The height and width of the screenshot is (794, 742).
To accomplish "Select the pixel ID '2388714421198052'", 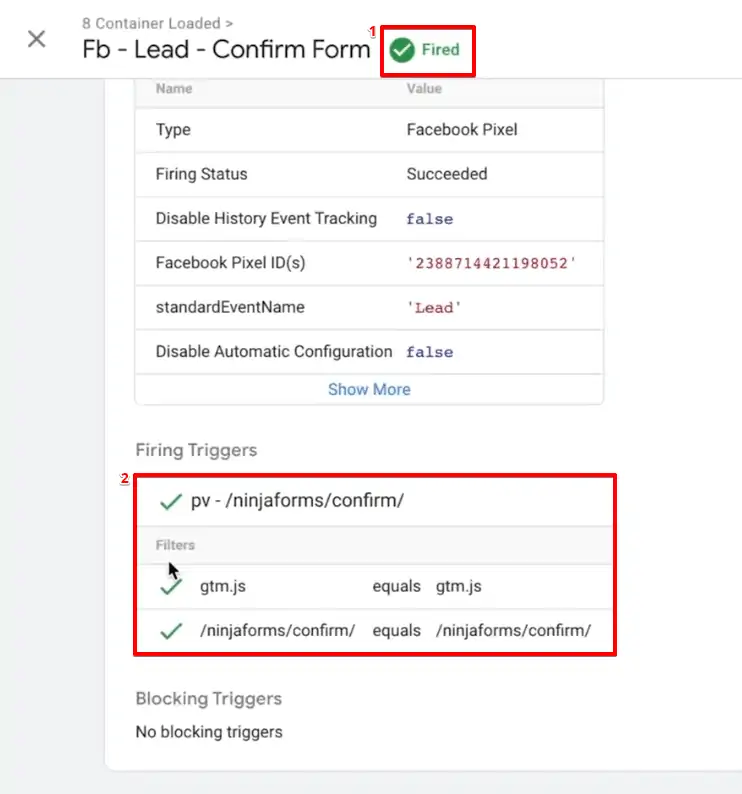I will pos(491,263).
